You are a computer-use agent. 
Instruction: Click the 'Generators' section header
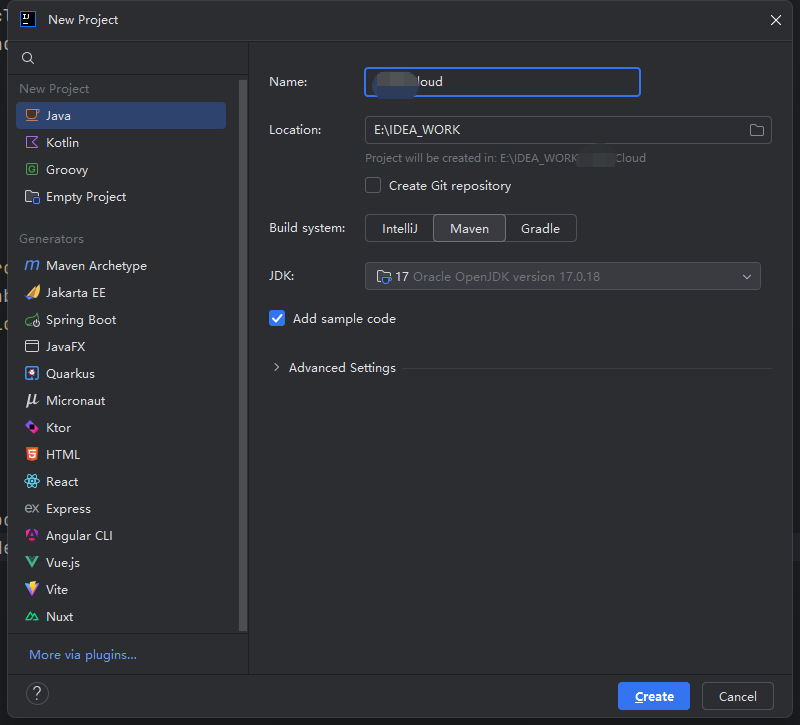[x=52, y=239]
